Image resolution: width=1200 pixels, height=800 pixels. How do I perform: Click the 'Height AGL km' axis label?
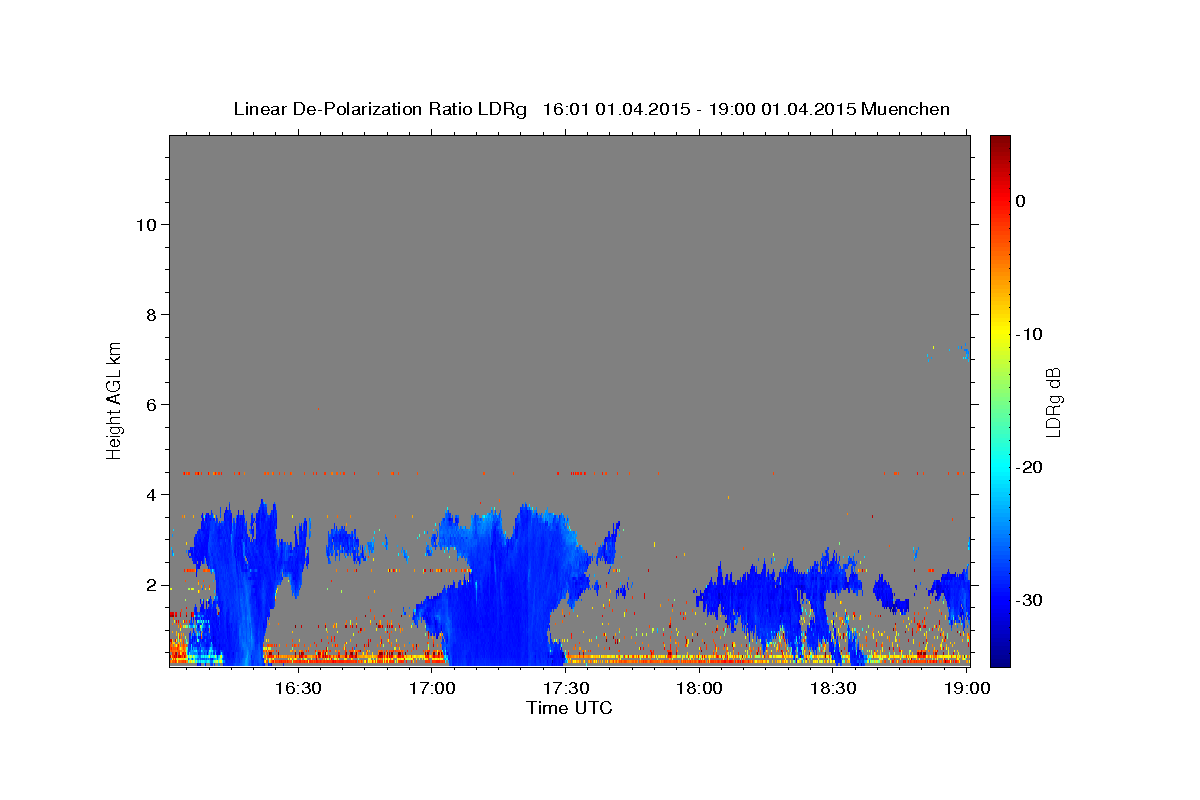[x=114, y=401]
